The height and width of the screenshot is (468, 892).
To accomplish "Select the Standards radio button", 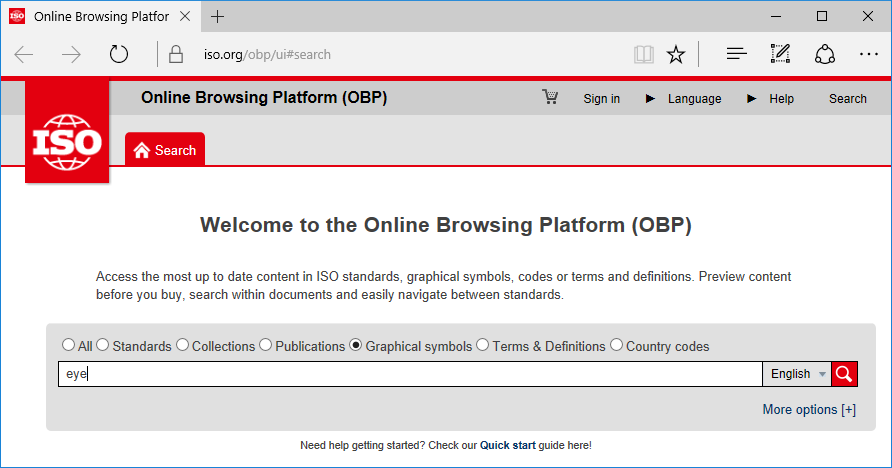I will 102,345.
